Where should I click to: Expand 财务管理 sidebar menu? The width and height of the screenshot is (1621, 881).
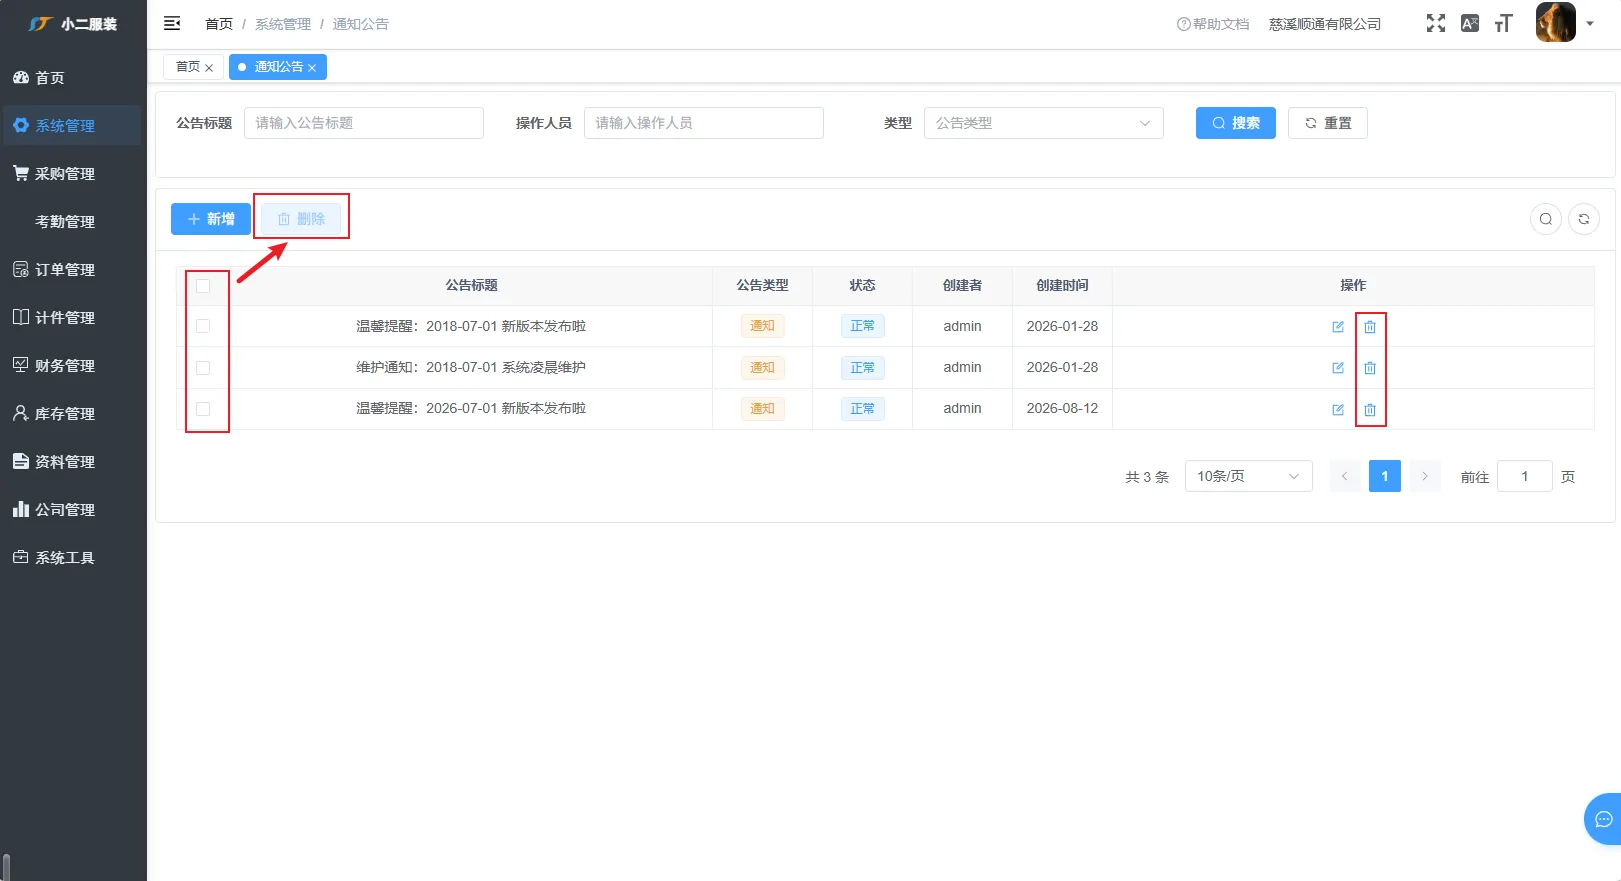[x=73, y=366]
